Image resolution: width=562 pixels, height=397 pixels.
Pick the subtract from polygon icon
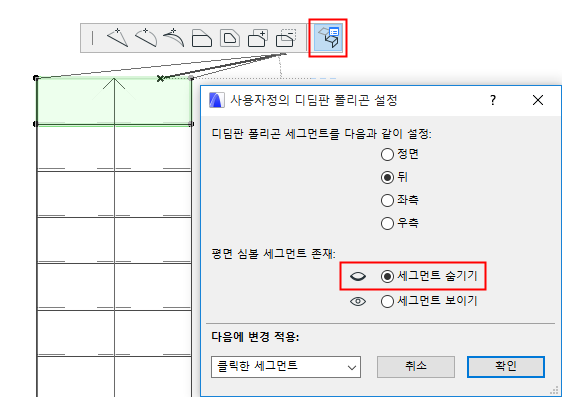coord(286,38)
